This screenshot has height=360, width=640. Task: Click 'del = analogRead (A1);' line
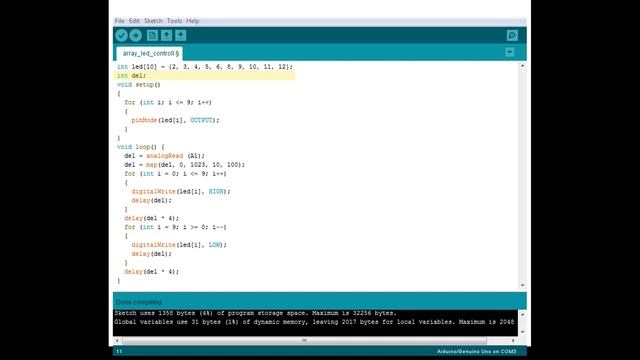164,156
